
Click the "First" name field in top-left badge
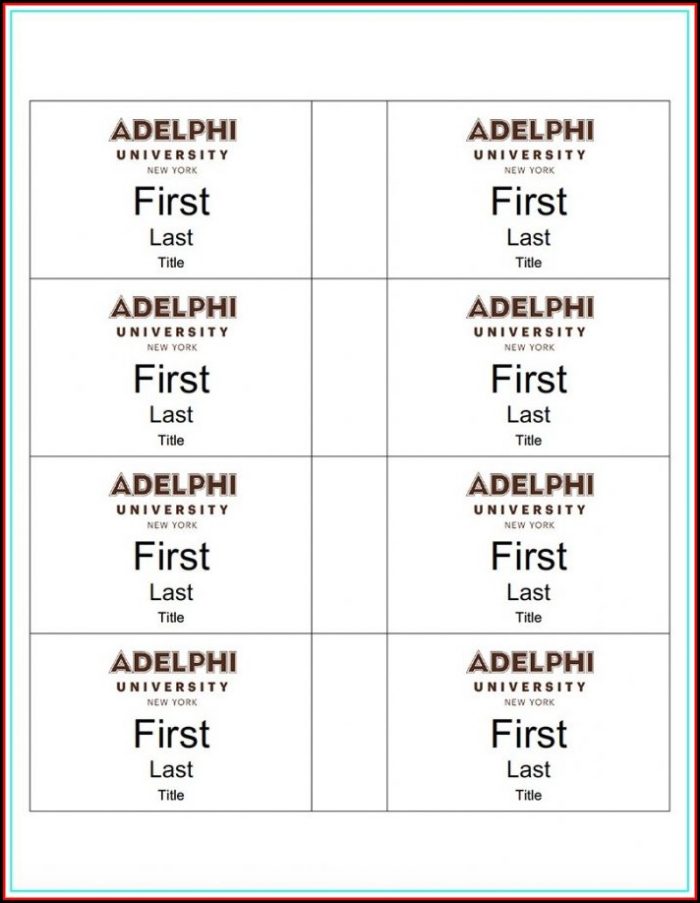tap(172, 202)
